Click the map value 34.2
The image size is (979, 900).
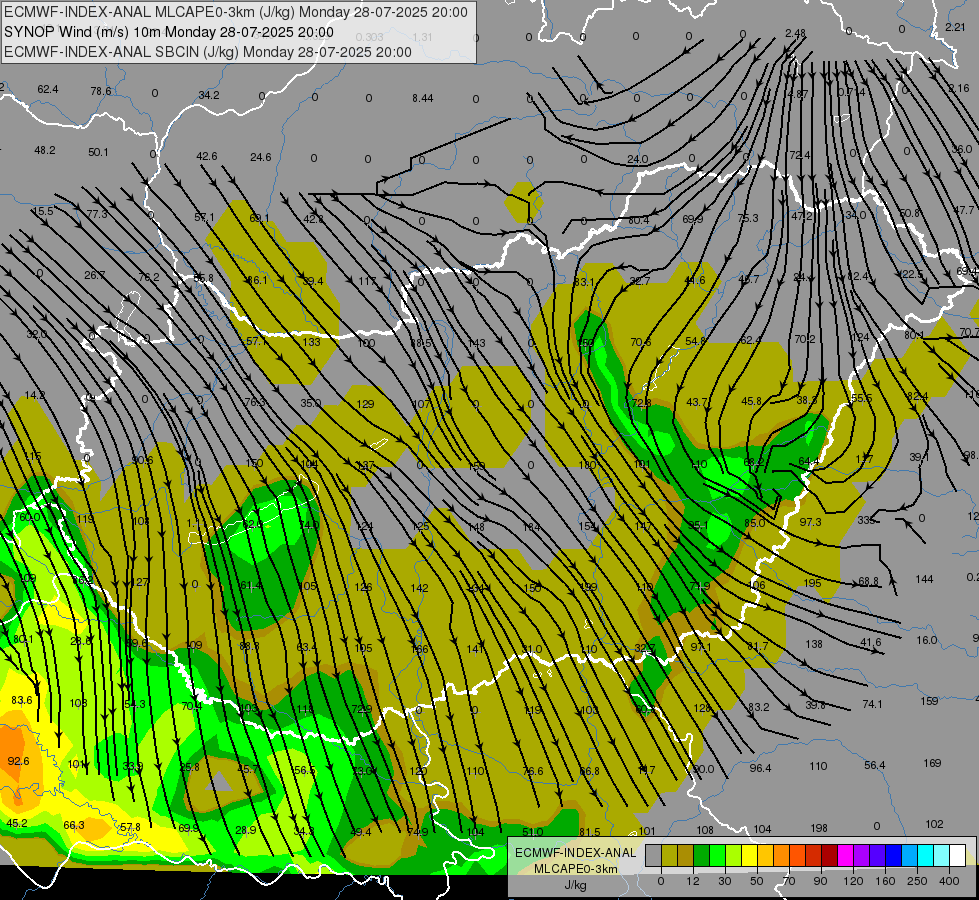click(209, 95)
